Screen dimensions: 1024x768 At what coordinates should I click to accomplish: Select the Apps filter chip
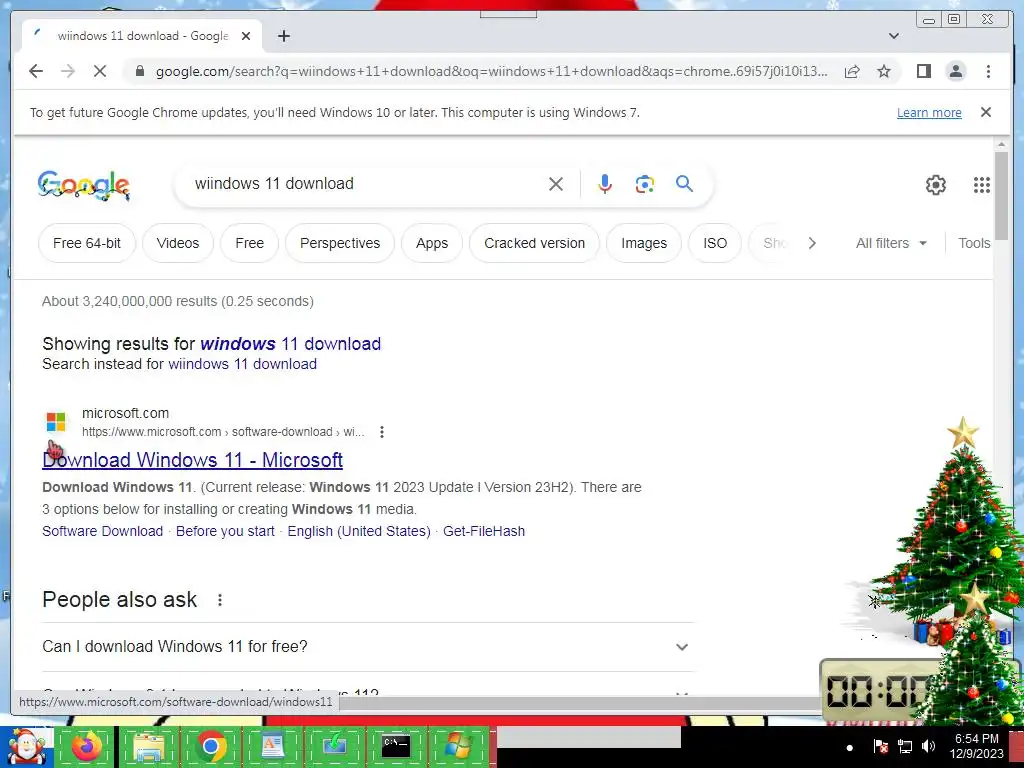point(432,243)
